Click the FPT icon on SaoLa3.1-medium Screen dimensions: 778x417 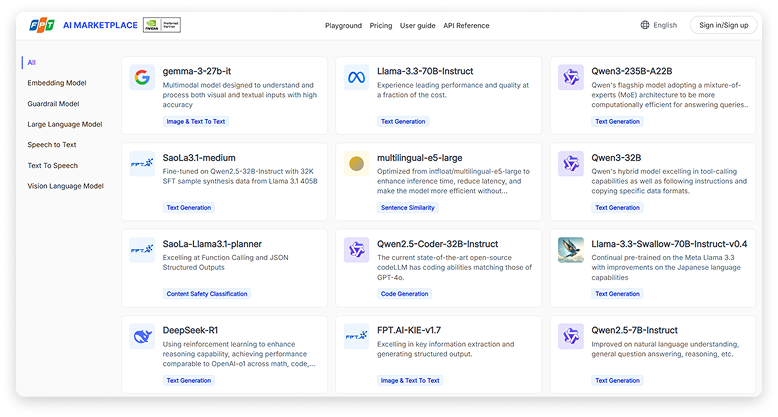click(142, 164)
